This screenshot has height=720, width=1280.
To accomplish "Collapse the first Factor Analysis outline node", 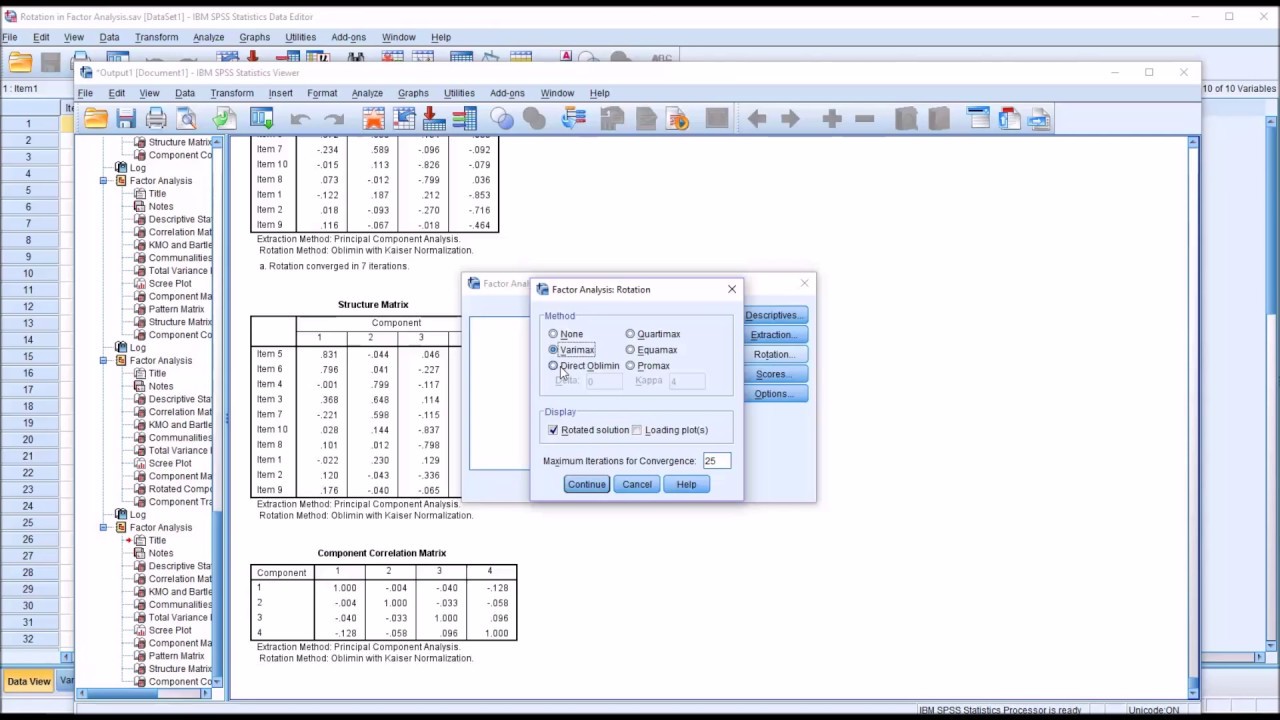I will click(103, 181).
